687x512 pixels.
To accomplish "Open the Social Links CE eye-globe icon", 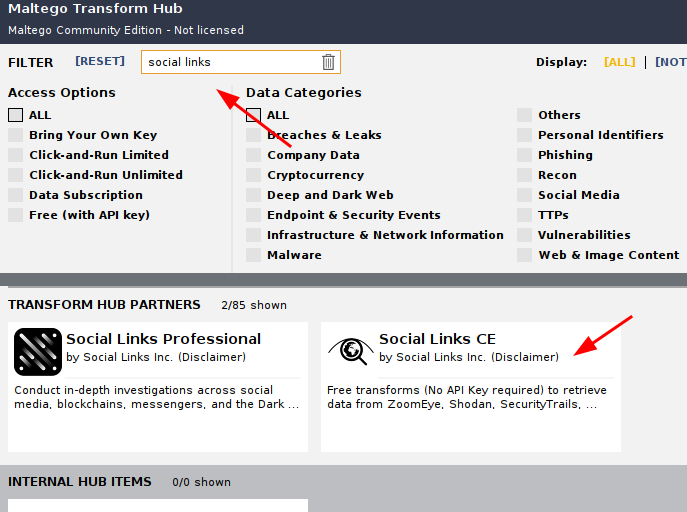I will point(351,351).
